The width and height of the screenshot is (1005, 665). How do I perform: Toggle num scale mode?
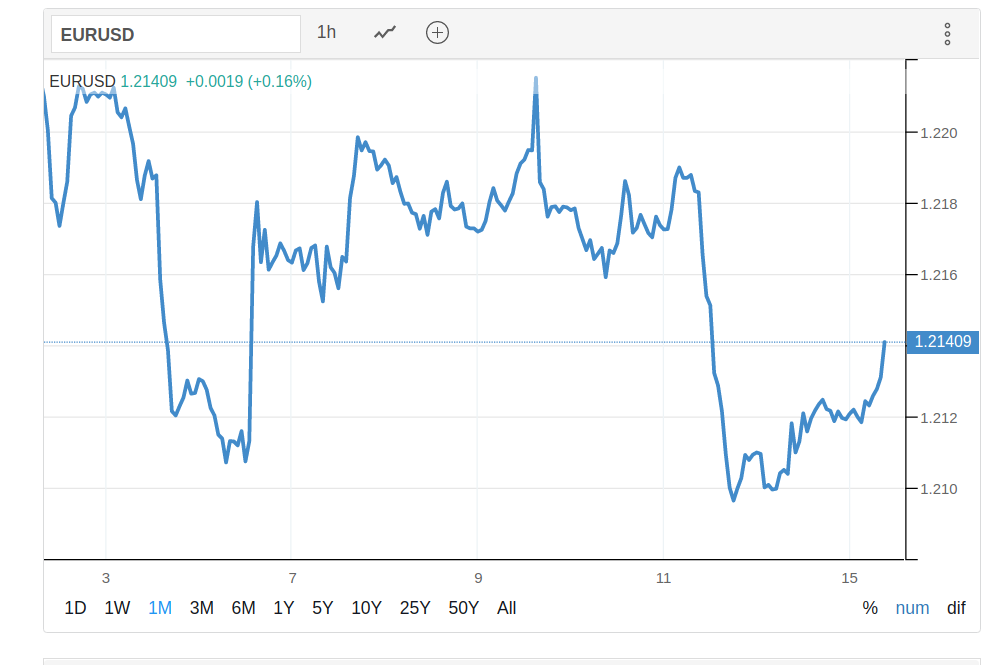912,608
